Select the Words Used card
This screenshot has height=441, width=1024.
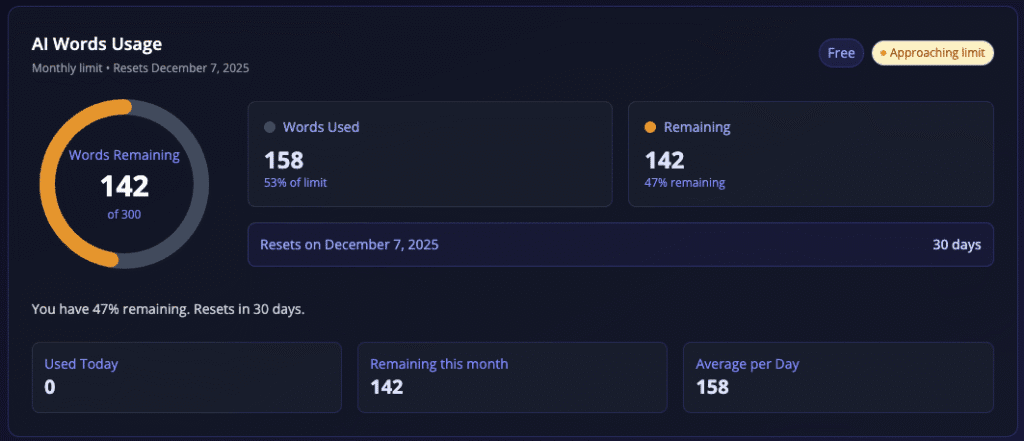pyautogui.click(x=429, y=154)
